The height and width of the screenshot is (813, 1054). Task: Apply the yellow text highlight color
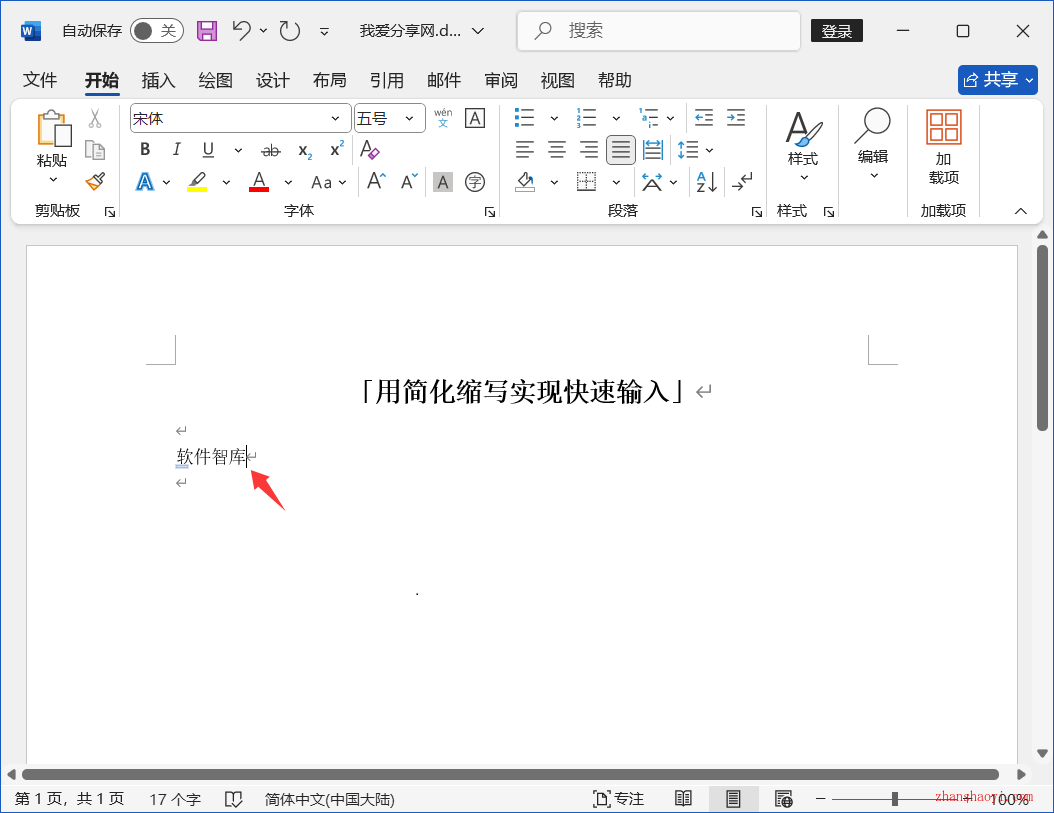coord(197,182)
